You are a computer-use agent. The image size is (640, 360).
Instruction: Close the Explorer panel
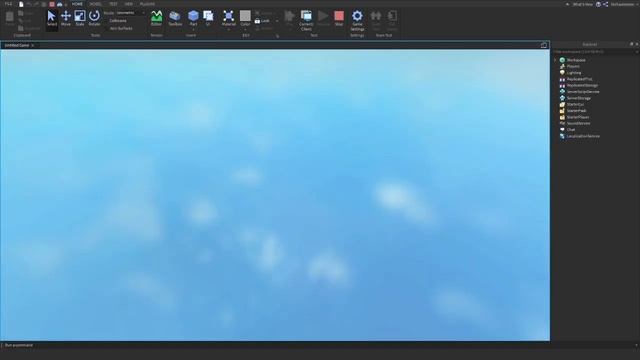pyautogui.click(x=637, y=44)
